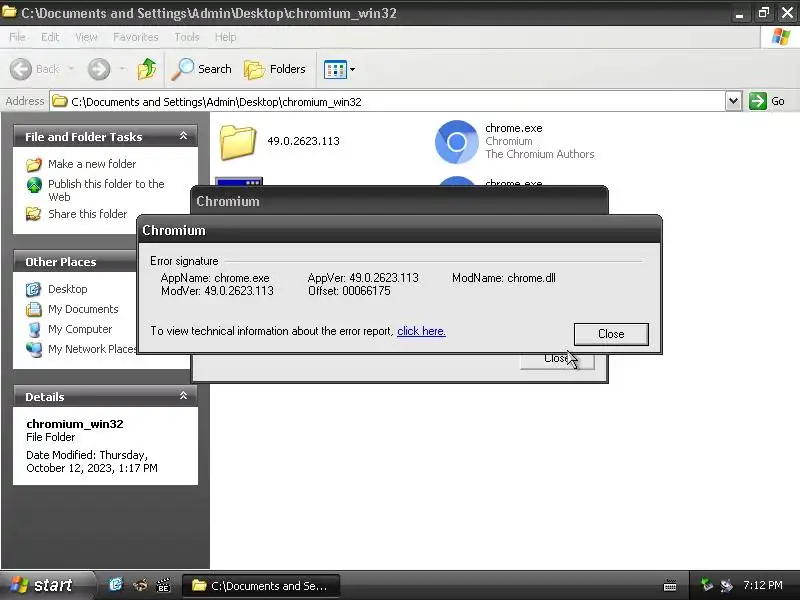Close the front Chromium error dialog
Screen dimensions: 800x600
(611, 334)
